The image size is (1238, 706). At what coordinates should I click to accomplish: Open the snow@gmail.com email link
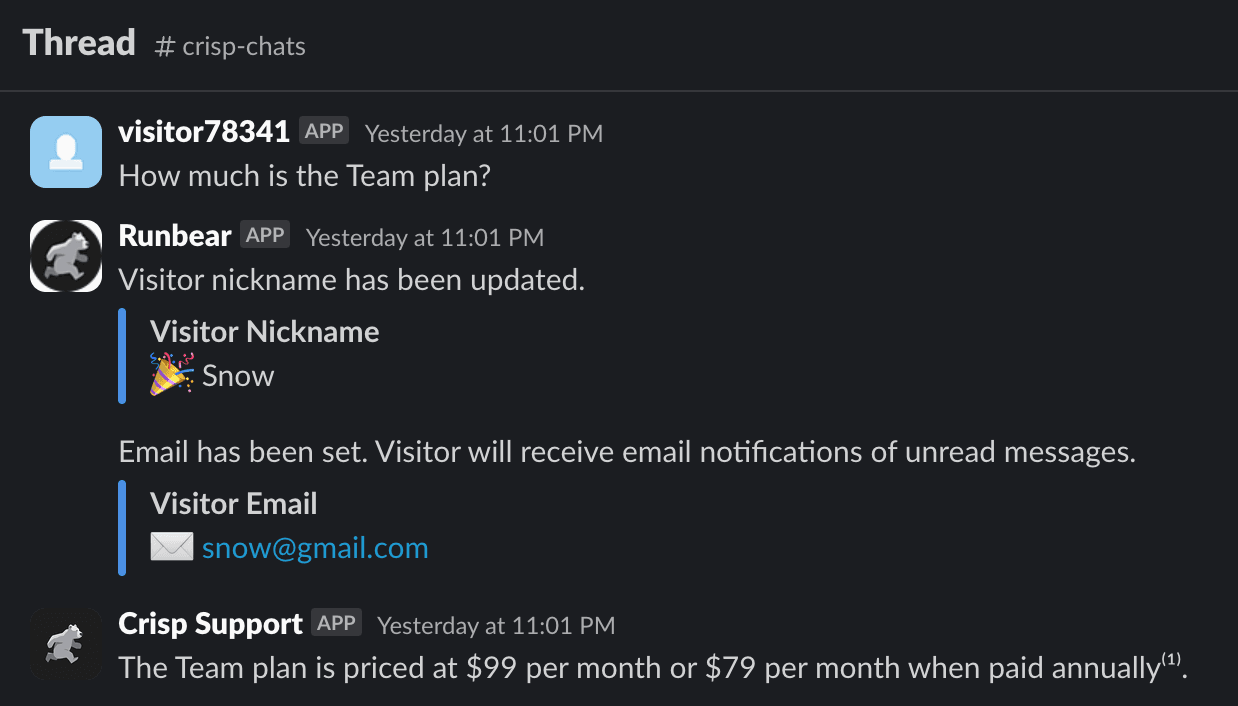click(x=315, y=548)
